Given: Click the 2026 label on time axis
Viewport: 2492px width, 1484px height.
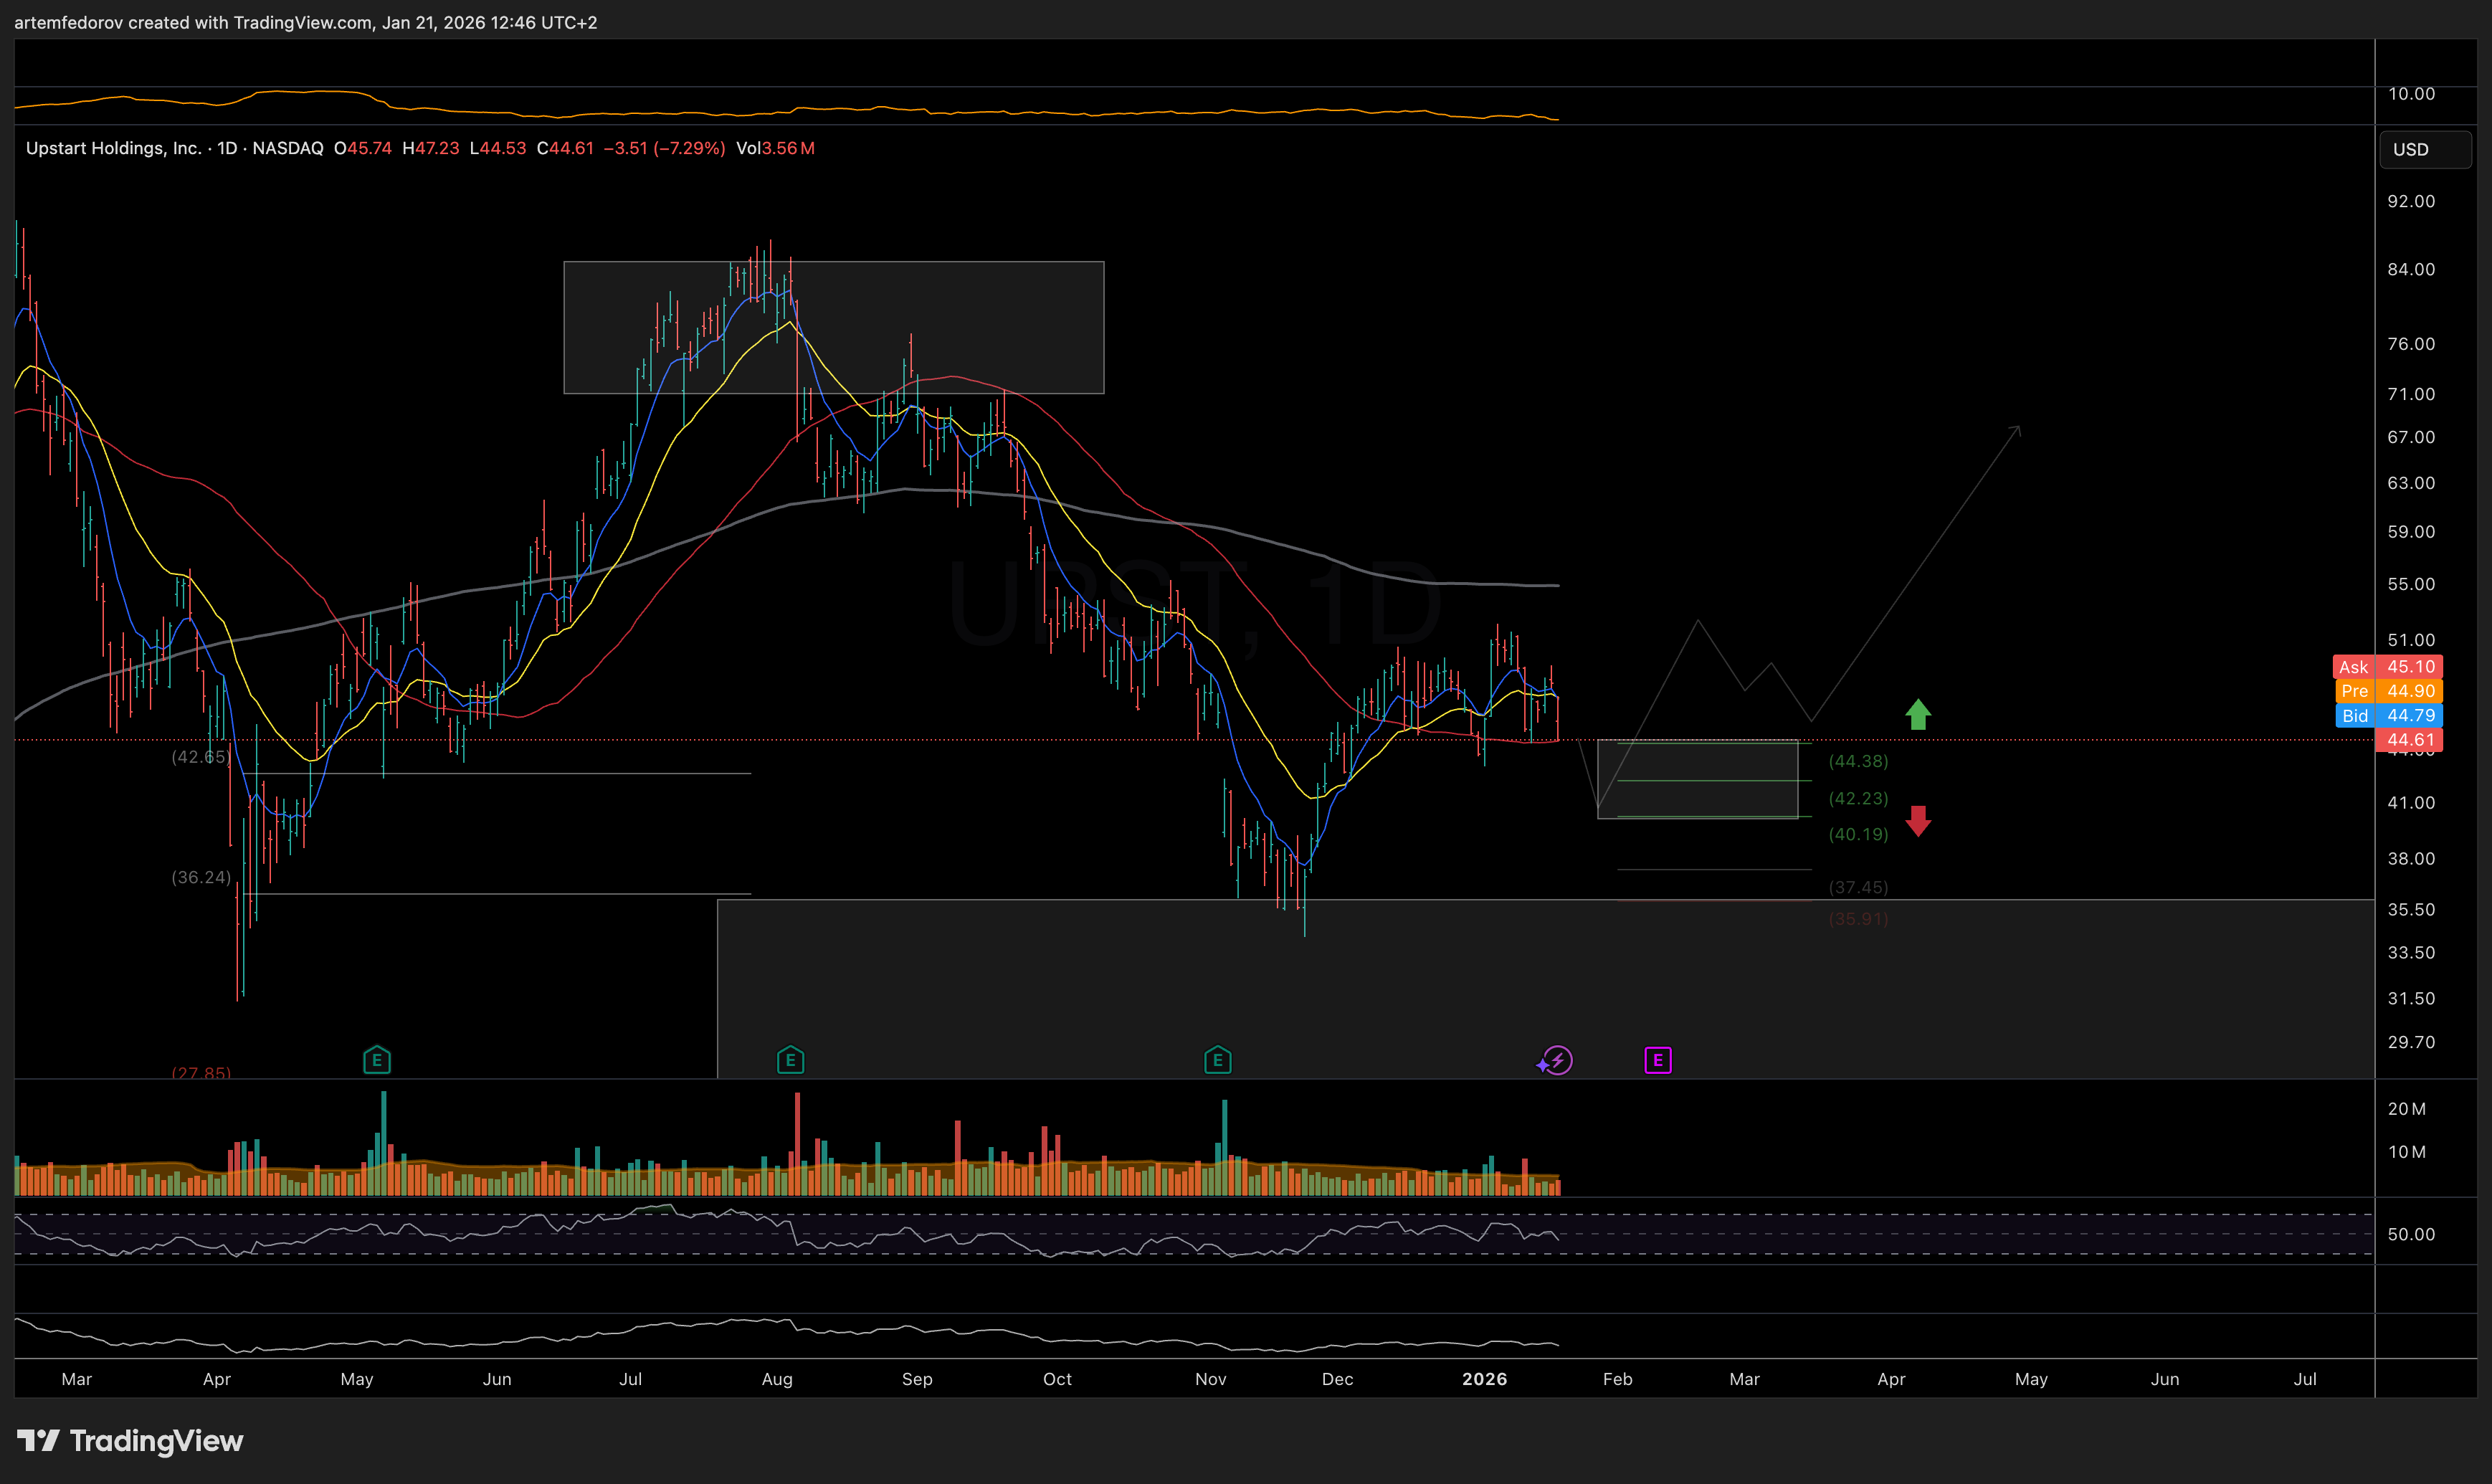Looking at the screenshot, I should click(x=1484, y=1379).
